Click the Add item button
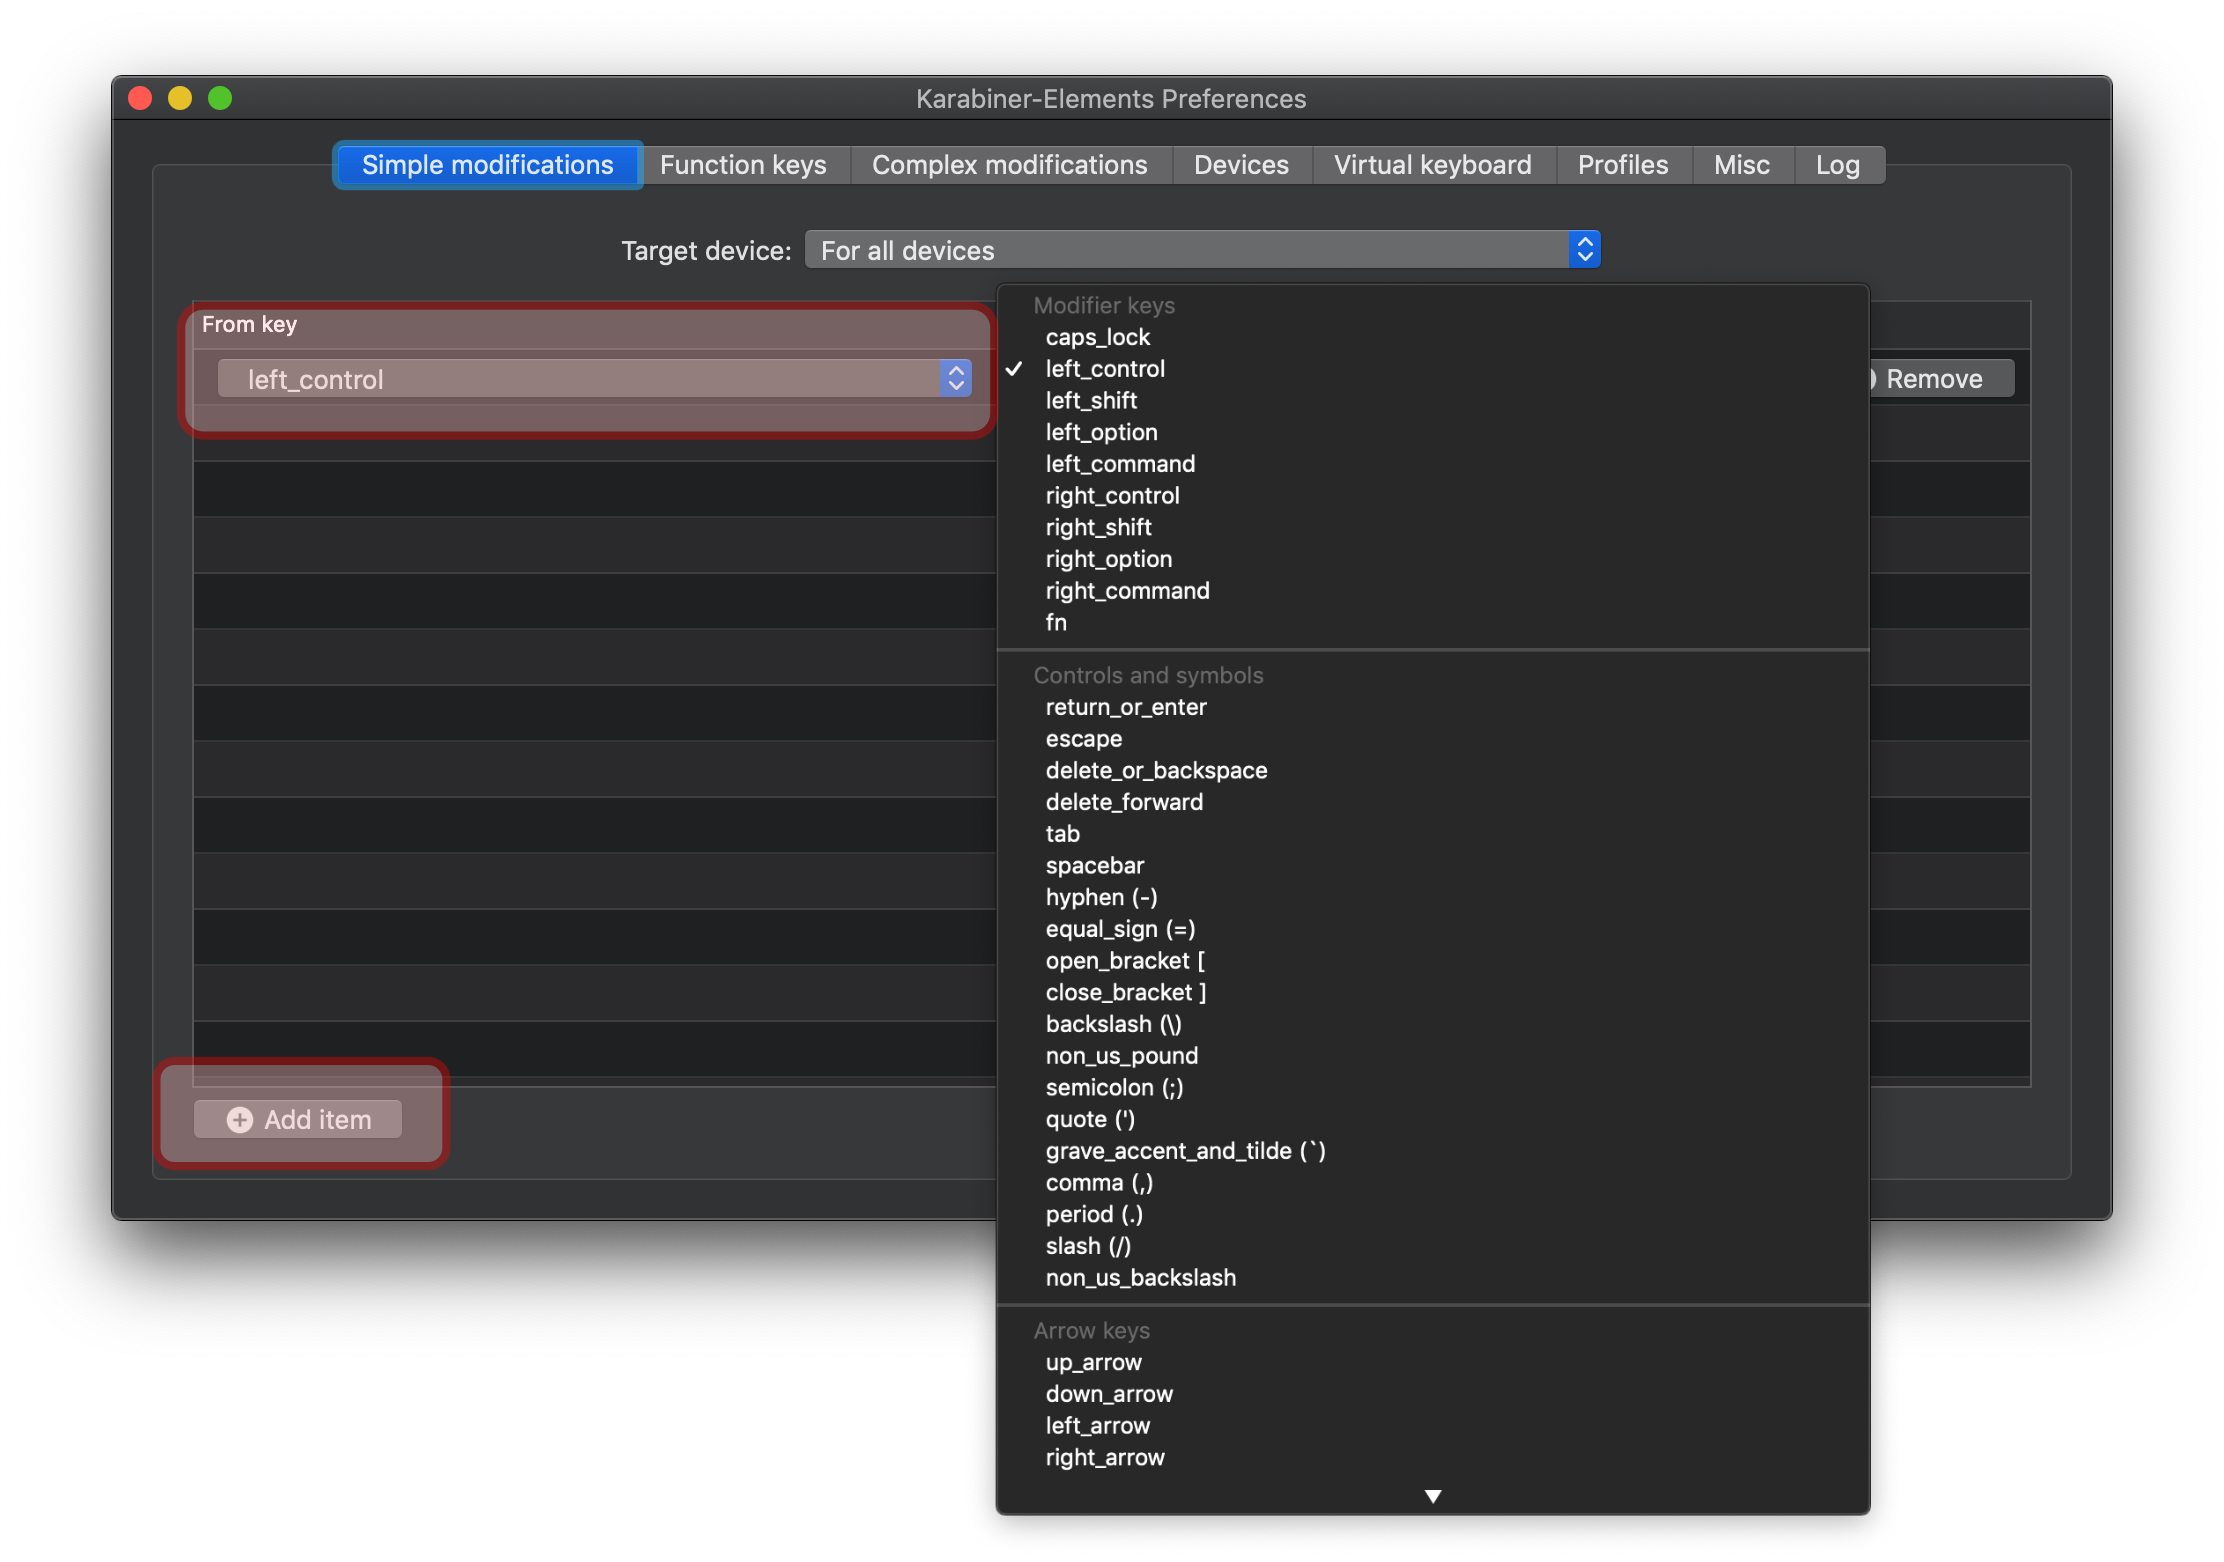Screen dimensions: 2224x1562 298,1119
